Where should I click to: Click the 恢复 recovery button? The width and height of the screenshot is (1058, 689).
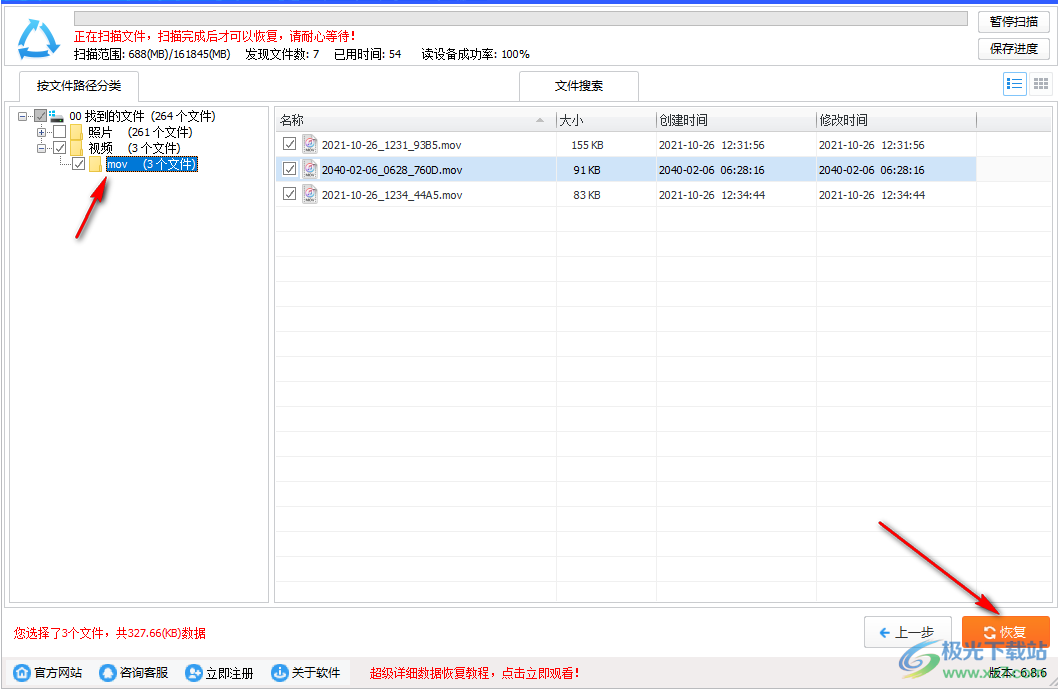coord(1005,631)
